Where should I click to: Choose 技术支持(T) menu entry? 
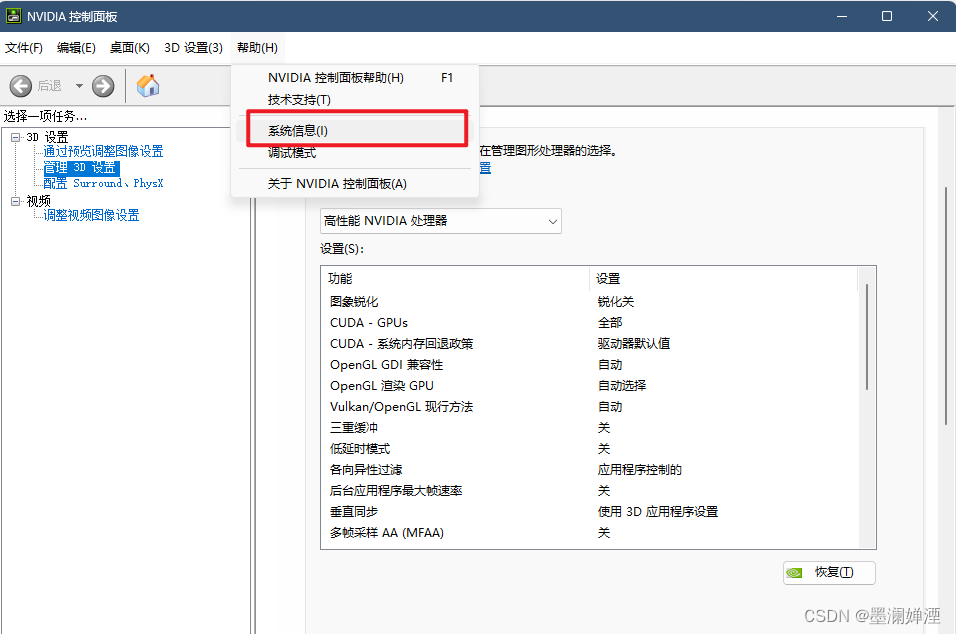pos(356,99)
